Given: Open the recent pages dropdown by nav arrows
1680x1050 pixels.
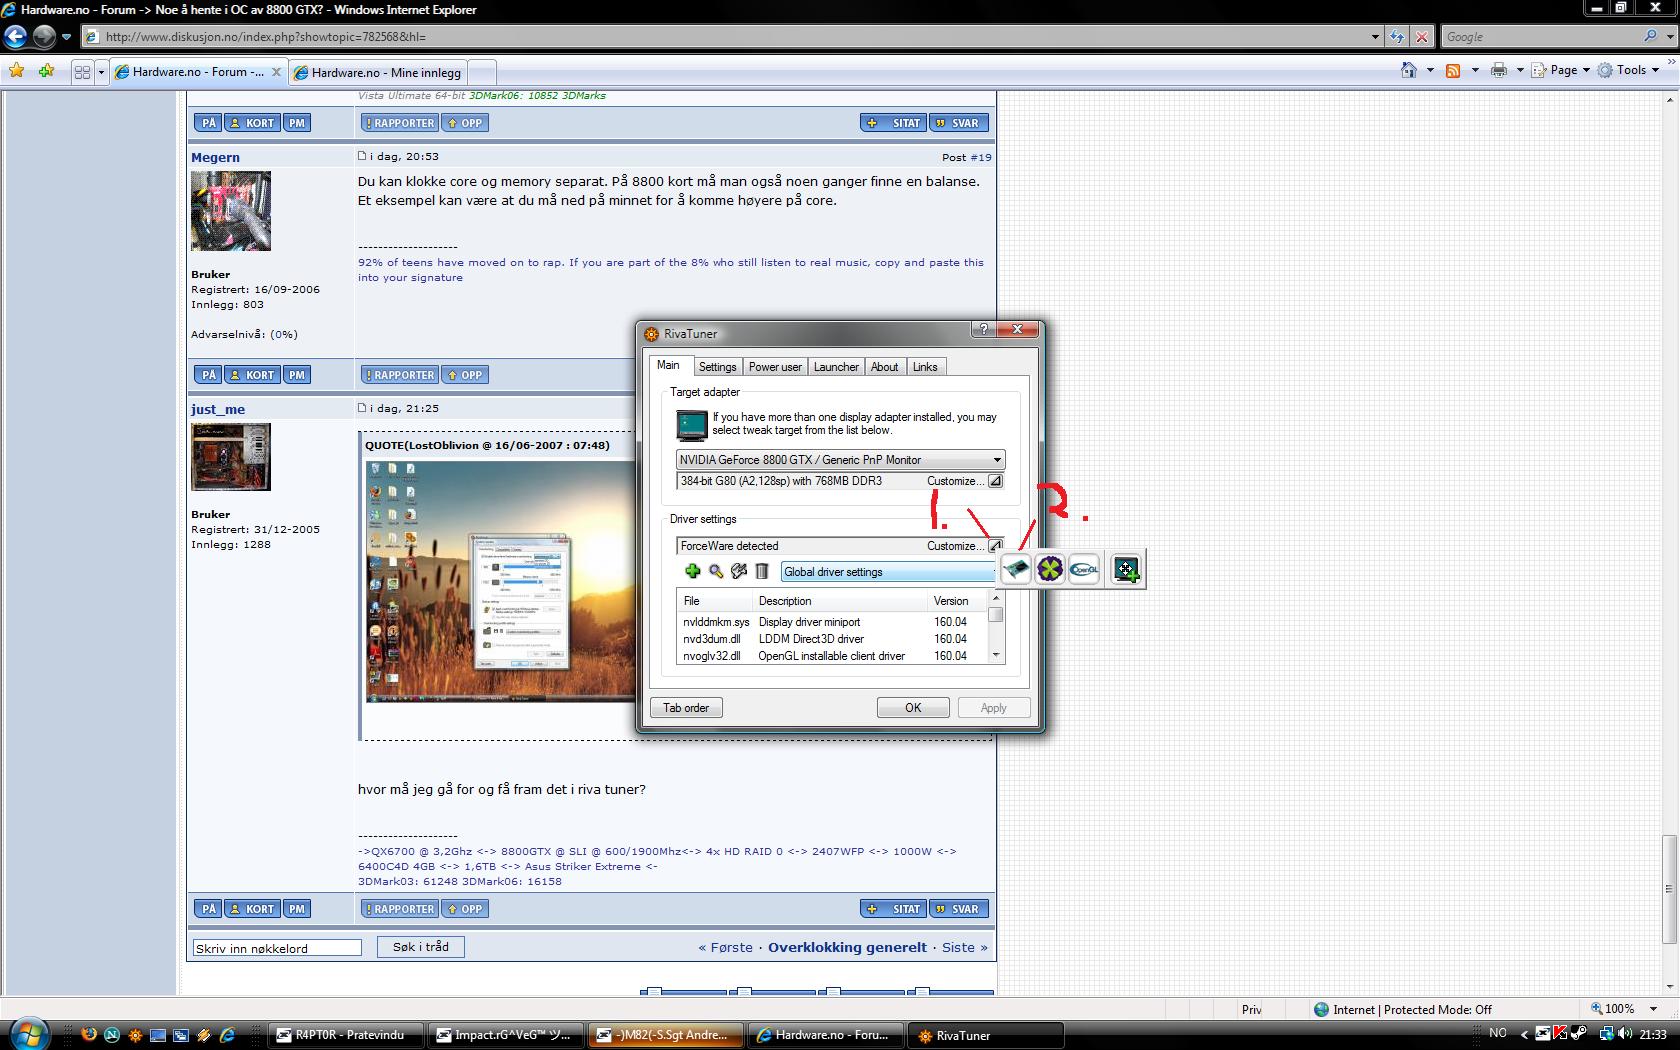Looking at the screenshot, I should point(66,37).
